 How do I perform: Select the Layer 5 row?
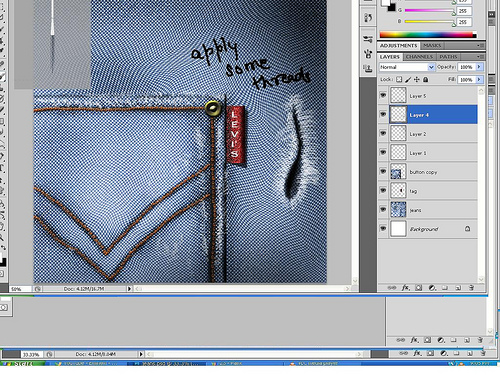[x=428, y=95]
